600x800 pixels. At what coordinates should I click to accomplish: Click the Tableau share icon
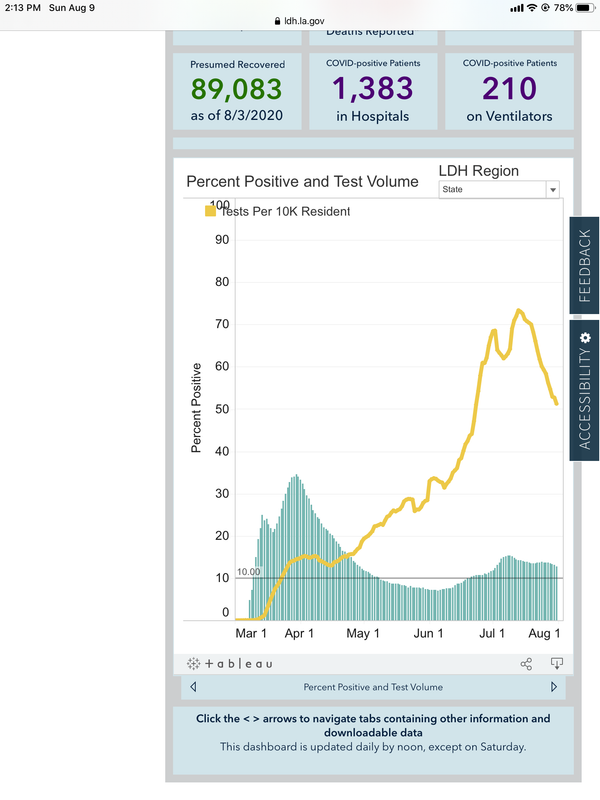[x=526, y=664]
